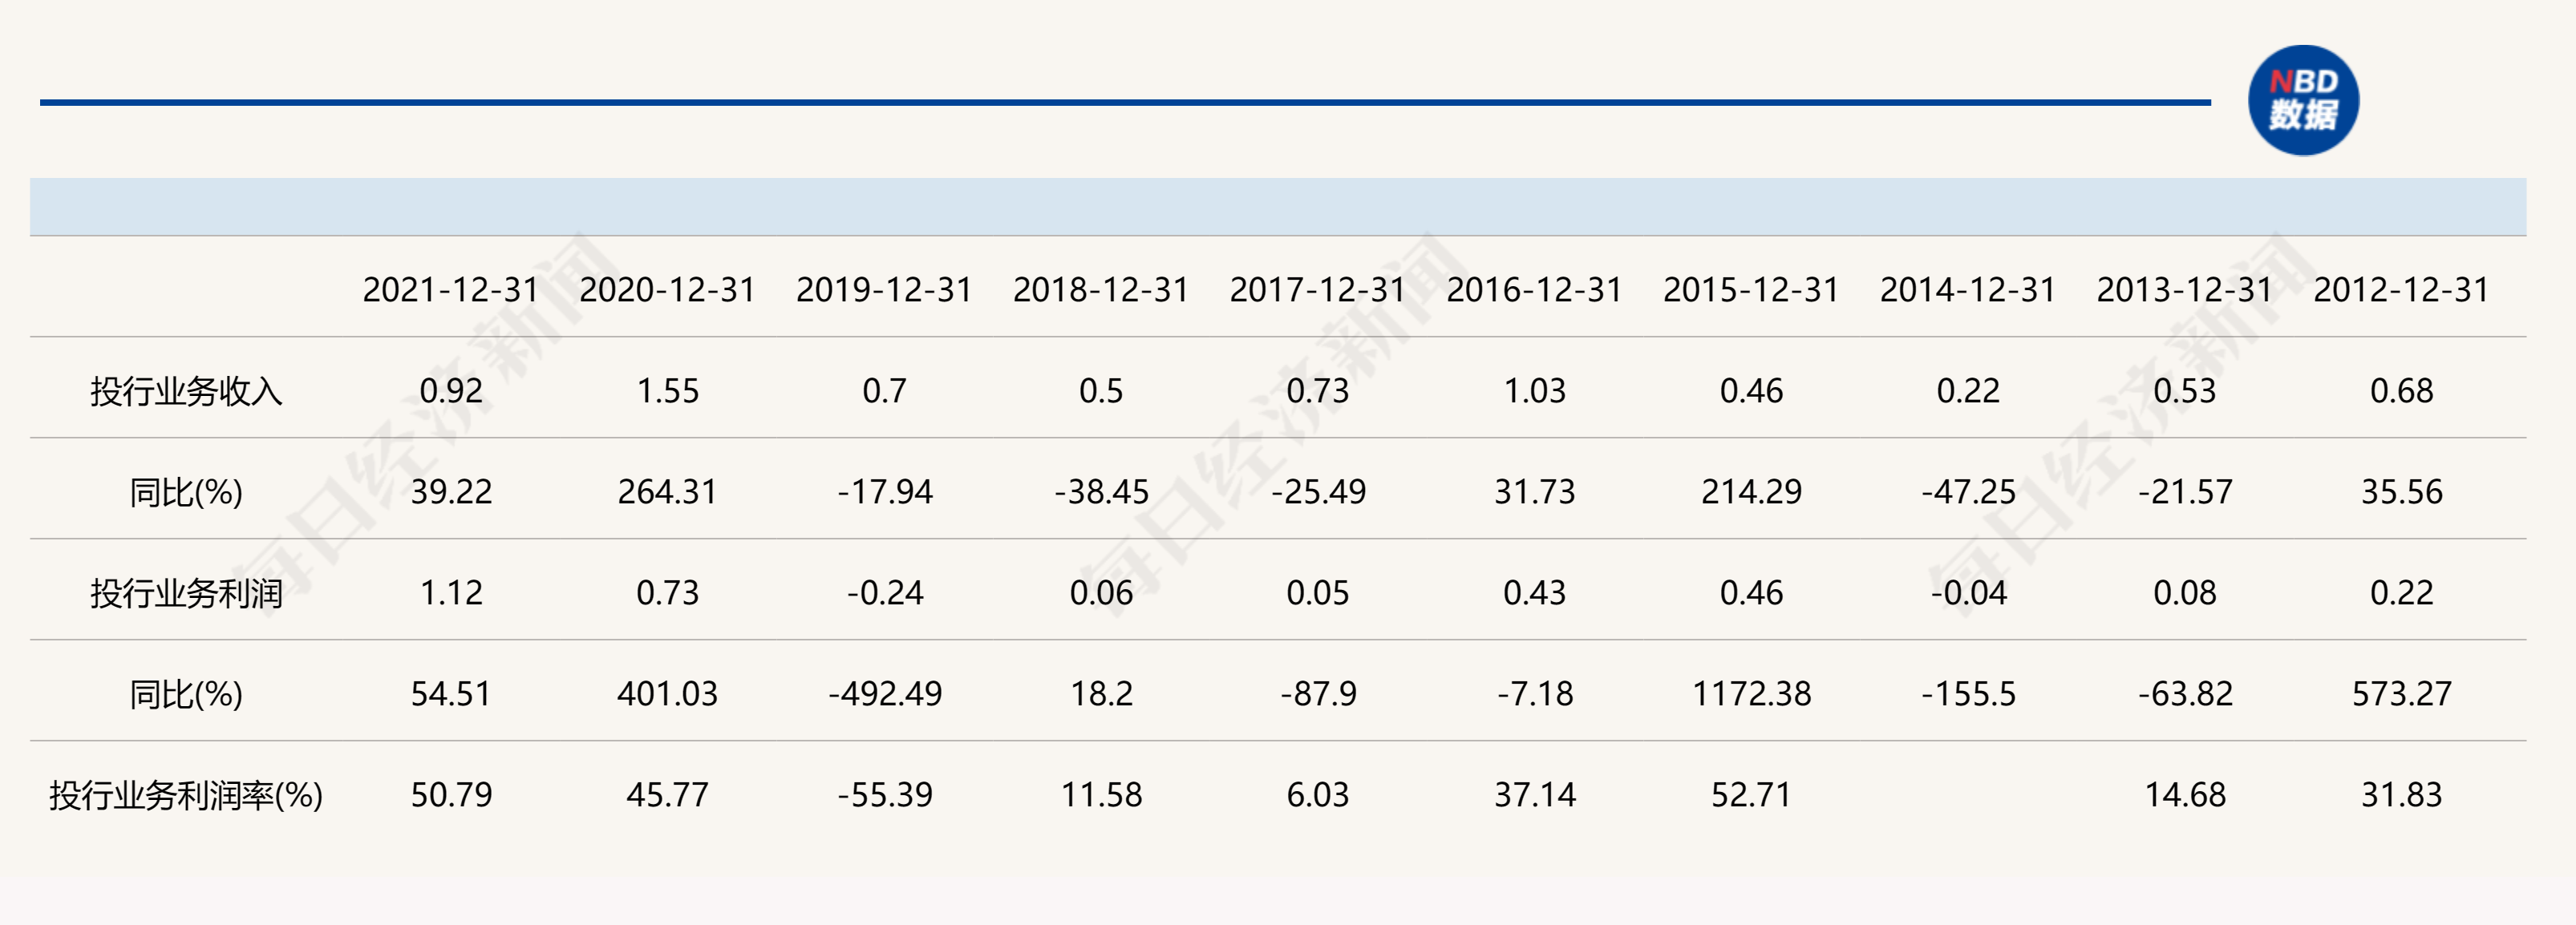Click the light blue table title band
2576x925 pixels.
click(x=1277, y=207)
